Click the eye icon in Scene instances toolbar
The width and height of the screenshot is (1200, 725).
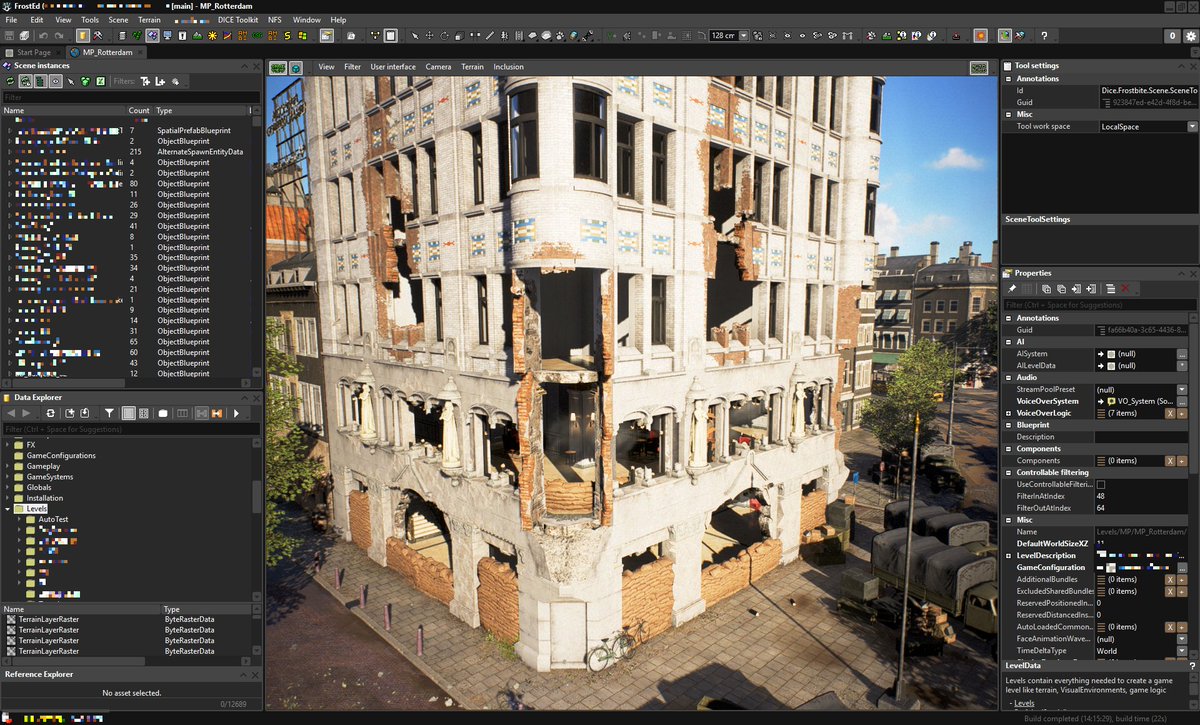coord(56,81)
